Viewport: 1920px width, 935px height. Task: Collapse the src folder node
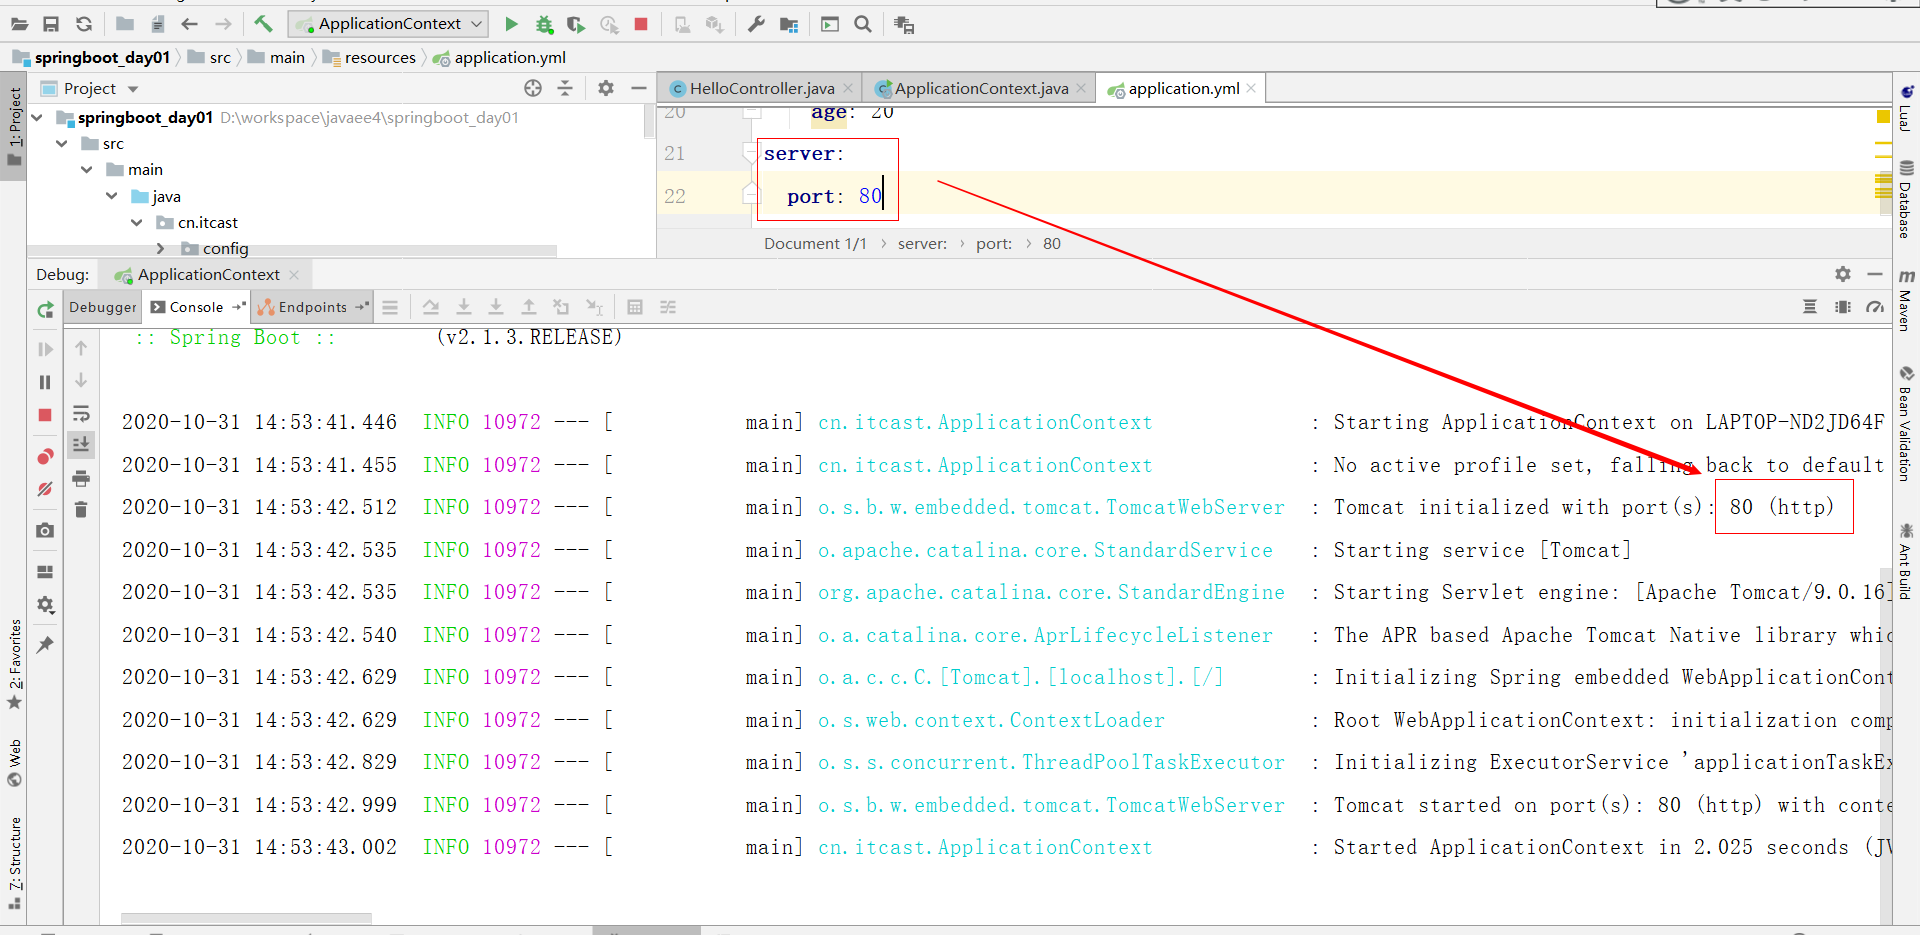(62, 144)
